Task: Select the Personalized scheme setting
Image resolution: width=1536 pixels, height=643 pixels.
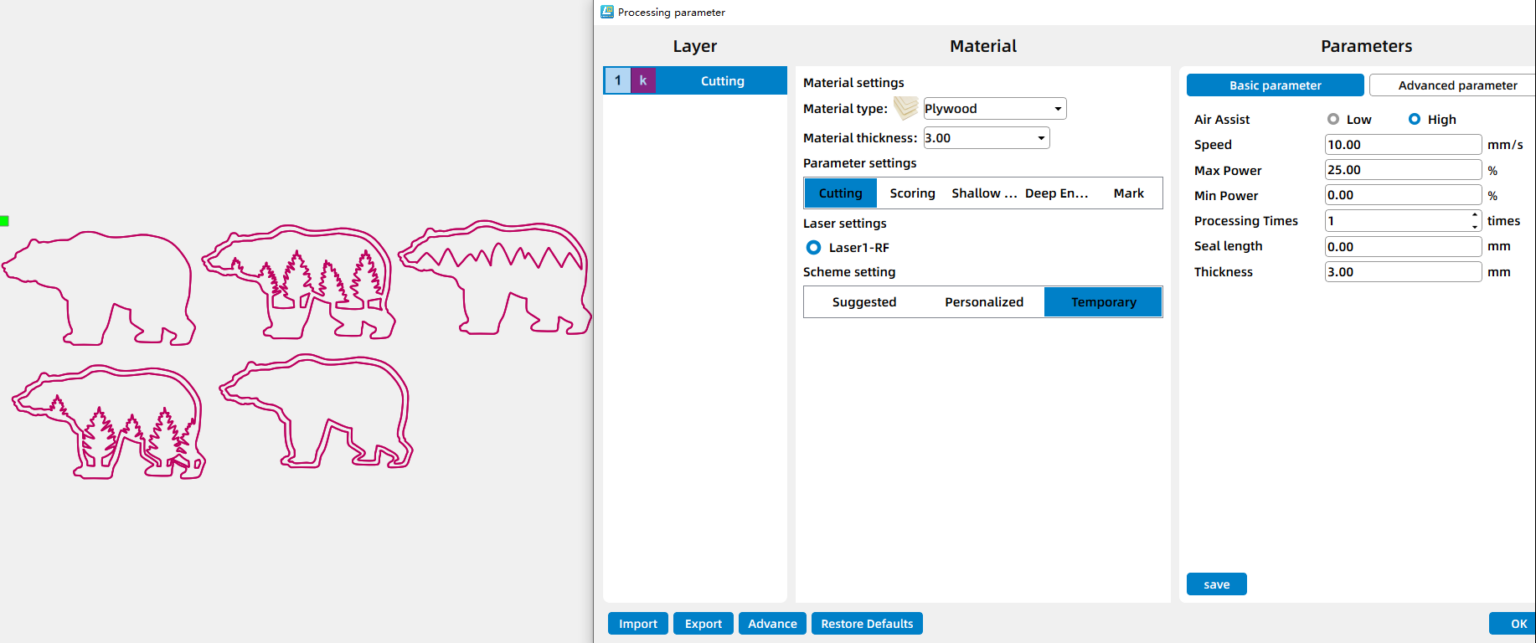Action: pyautogui.click(x=984, y=302)
